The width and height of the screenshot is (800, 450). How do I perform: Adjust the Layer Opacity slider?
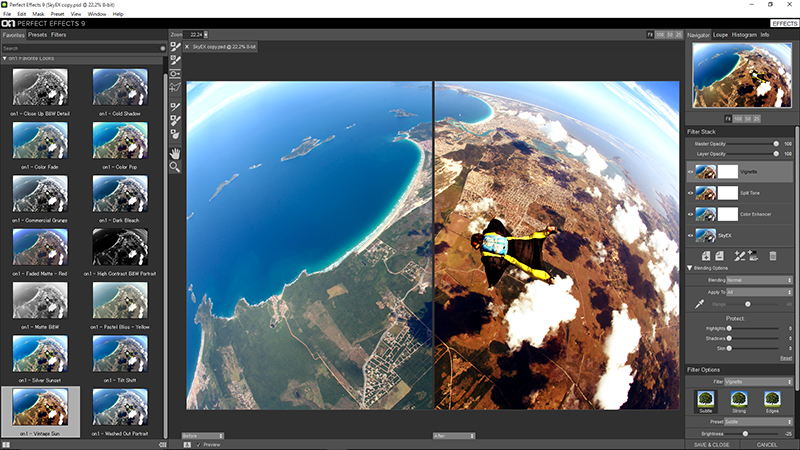pyautogui.click(x=776, y=154)
